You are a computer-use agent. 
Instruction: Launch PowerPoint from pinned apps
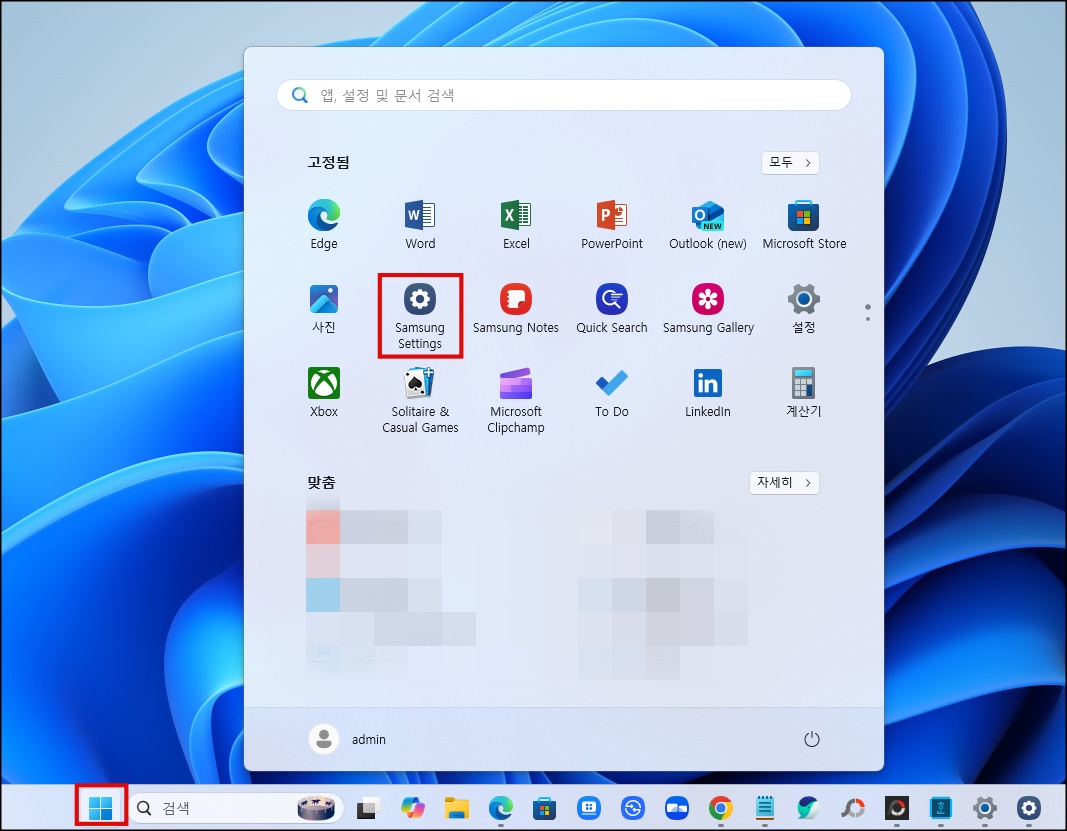pyautogui.click(x=612, y=225)
